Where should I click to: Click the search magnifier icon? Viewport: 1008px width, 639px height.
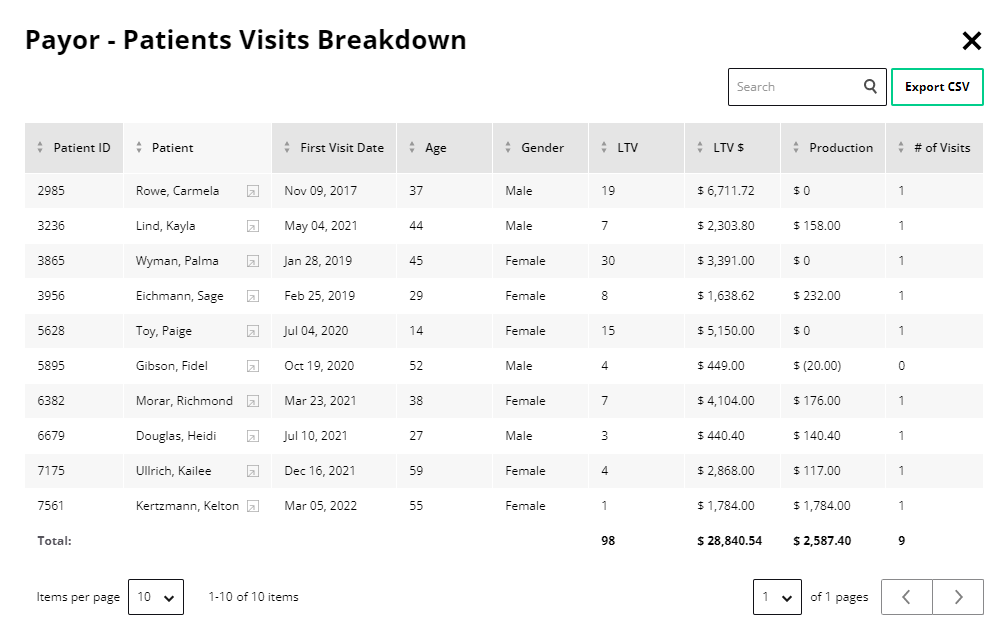tap(869, 86)
